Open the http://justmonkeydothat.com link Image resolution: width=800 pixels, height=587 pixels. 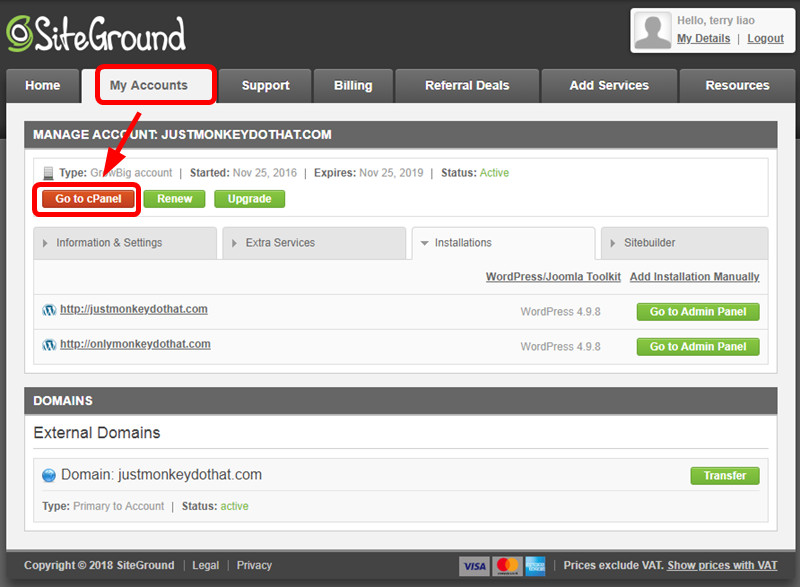tap(134, 310)
